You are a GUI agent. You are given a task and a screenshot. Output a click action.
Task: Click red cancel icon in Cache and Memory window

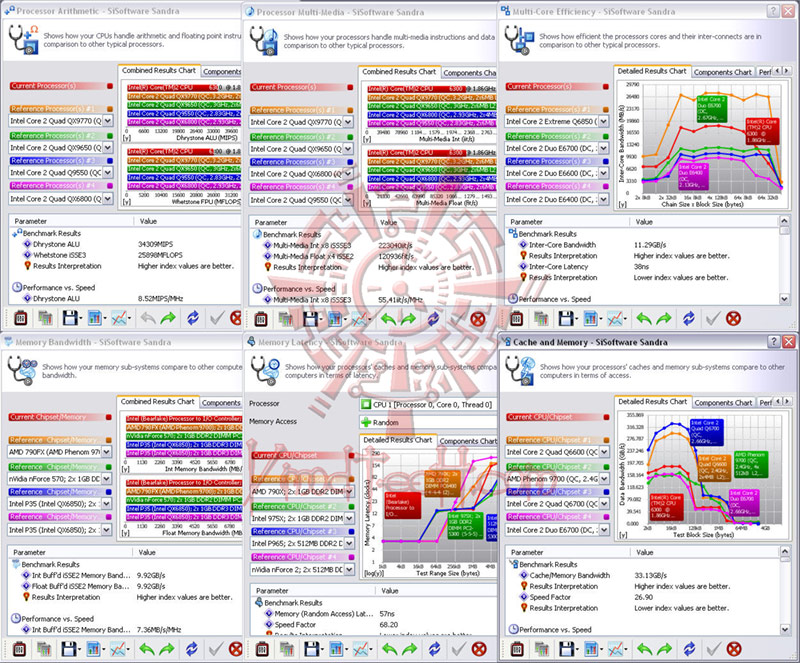click(734, 649)
